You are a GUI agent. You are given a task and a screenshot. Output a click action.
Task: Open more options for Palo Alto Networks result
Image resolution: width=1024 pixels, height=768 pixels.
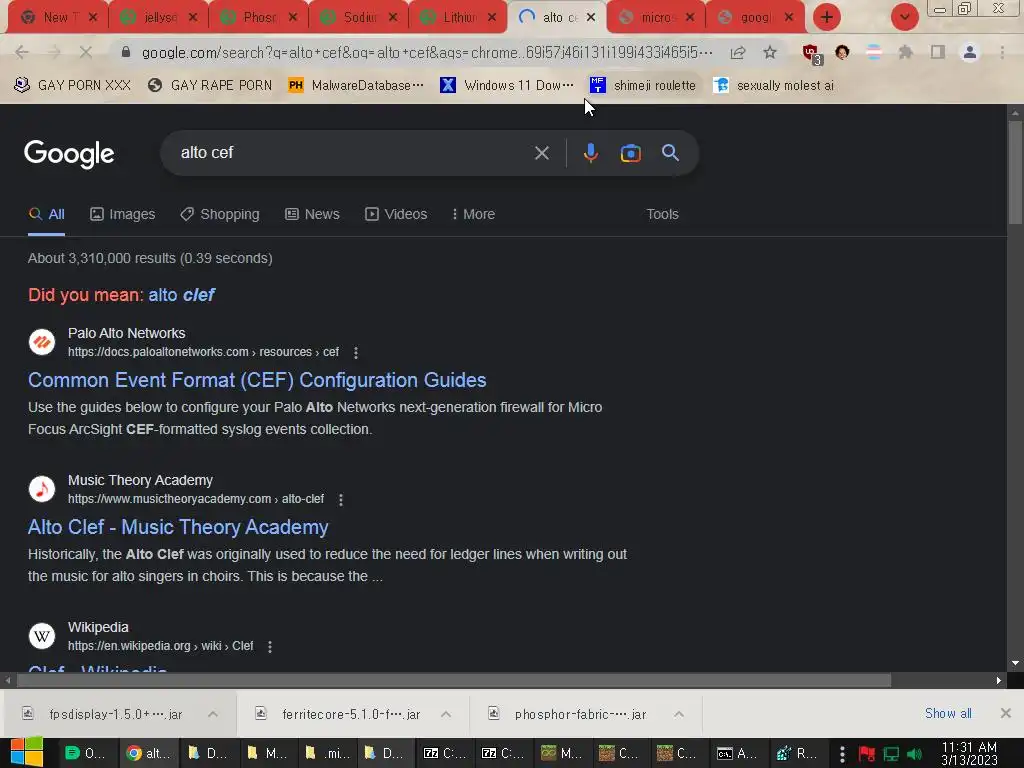pos(356,353)
